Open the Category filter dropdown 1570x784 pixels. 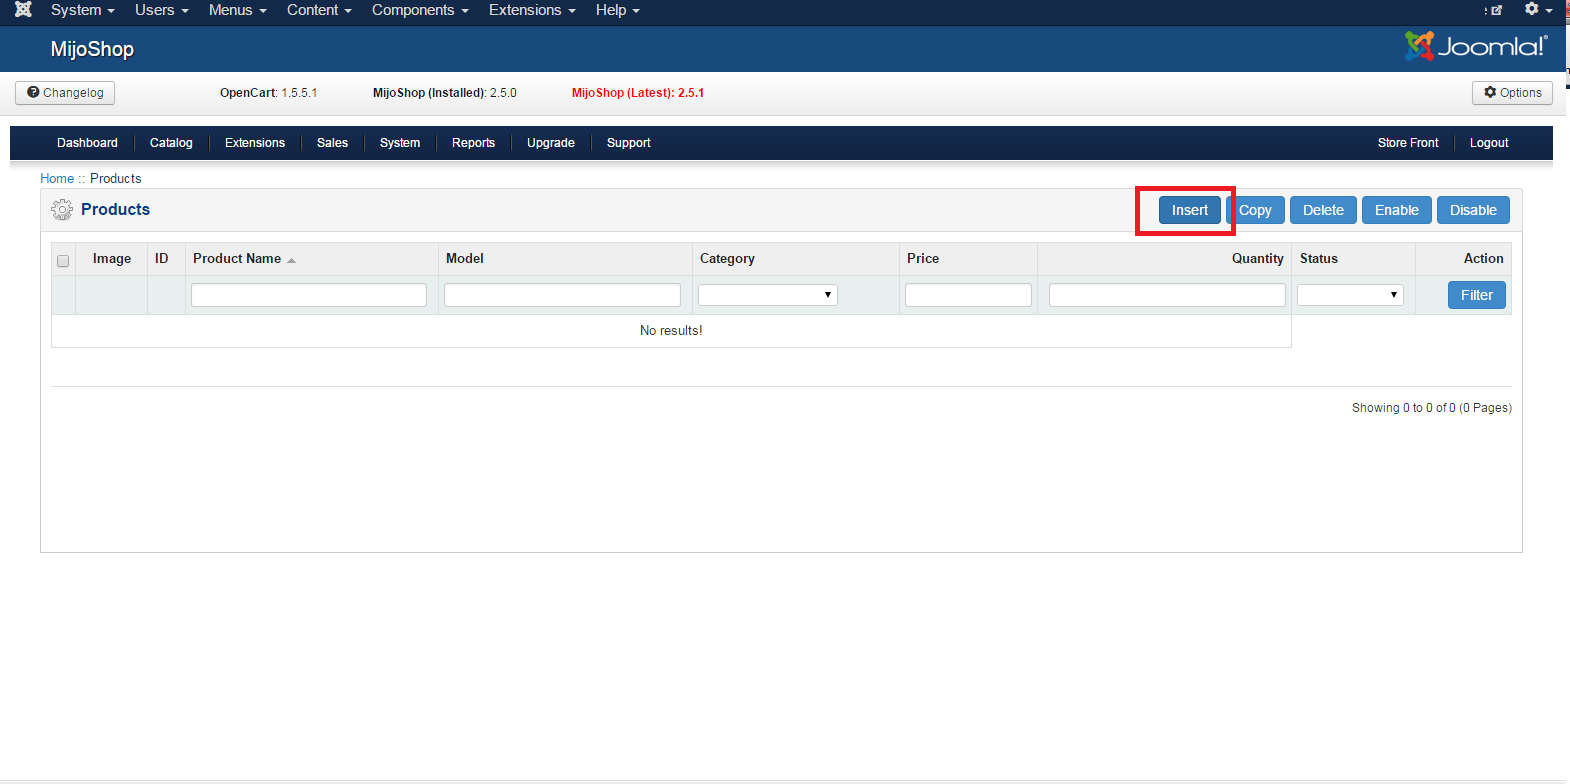coord(768,295)
